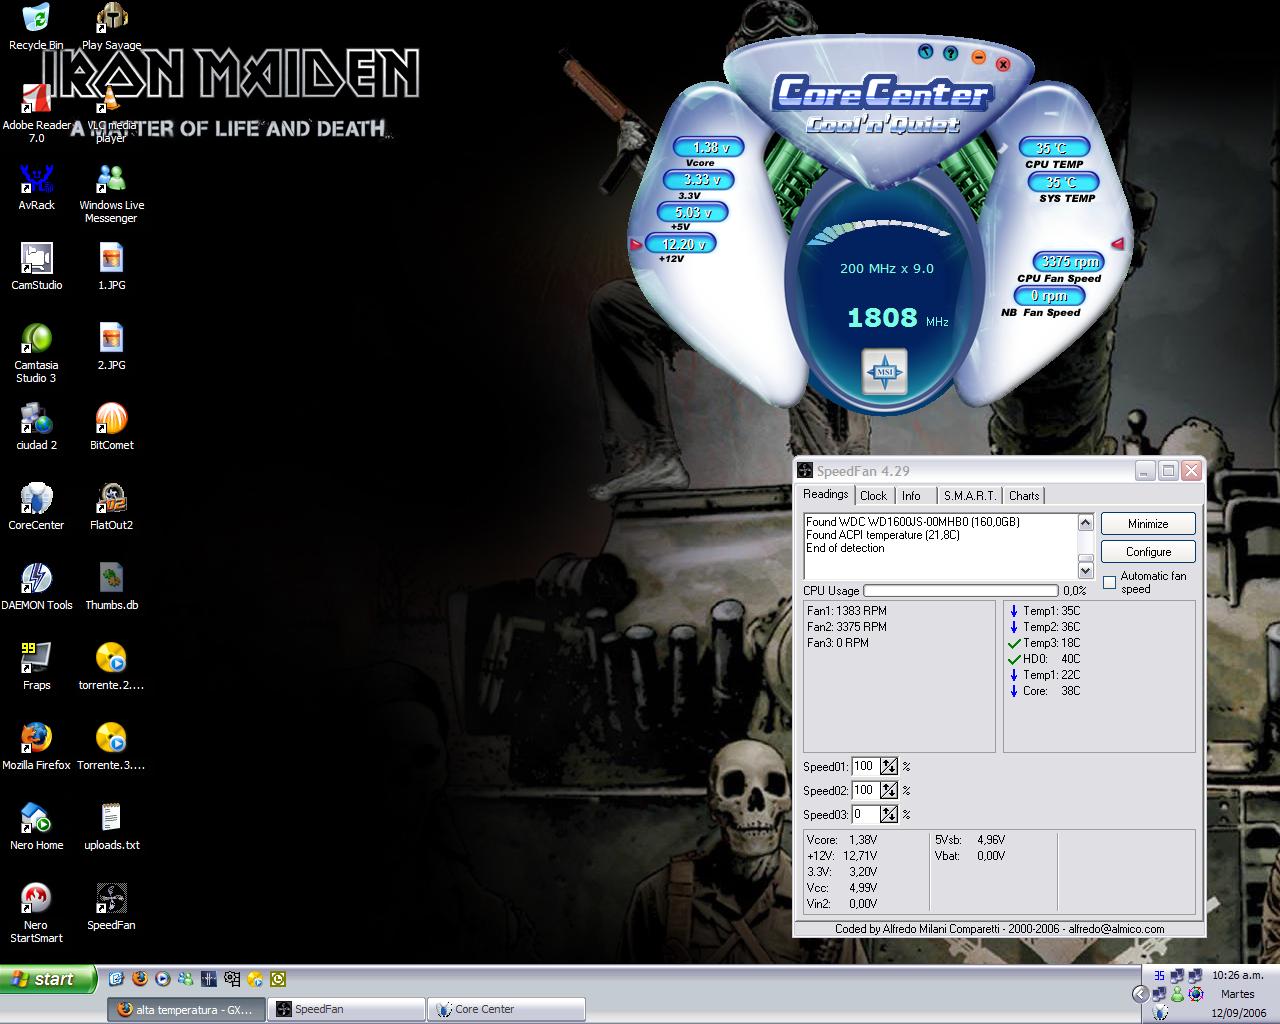Click the CPU Usage progress bar

point(961,591)
